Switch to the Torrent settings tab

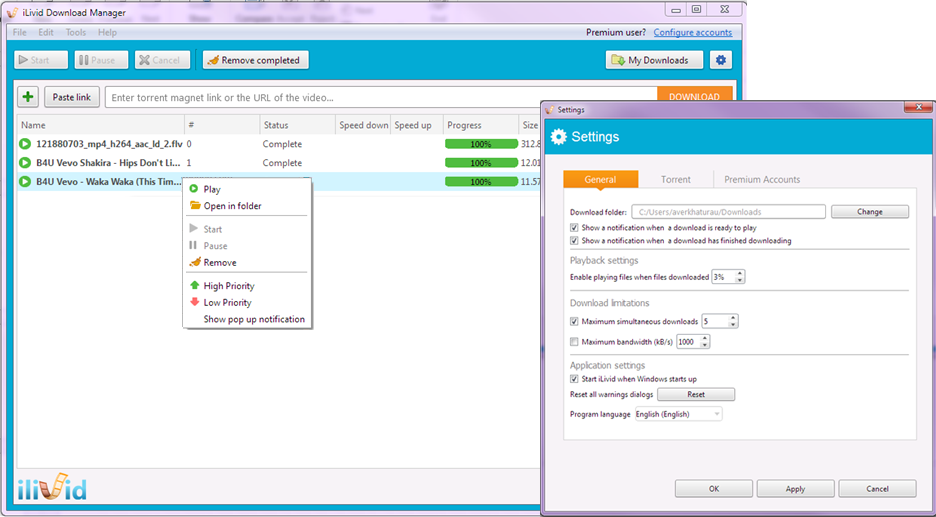[676, 179]
